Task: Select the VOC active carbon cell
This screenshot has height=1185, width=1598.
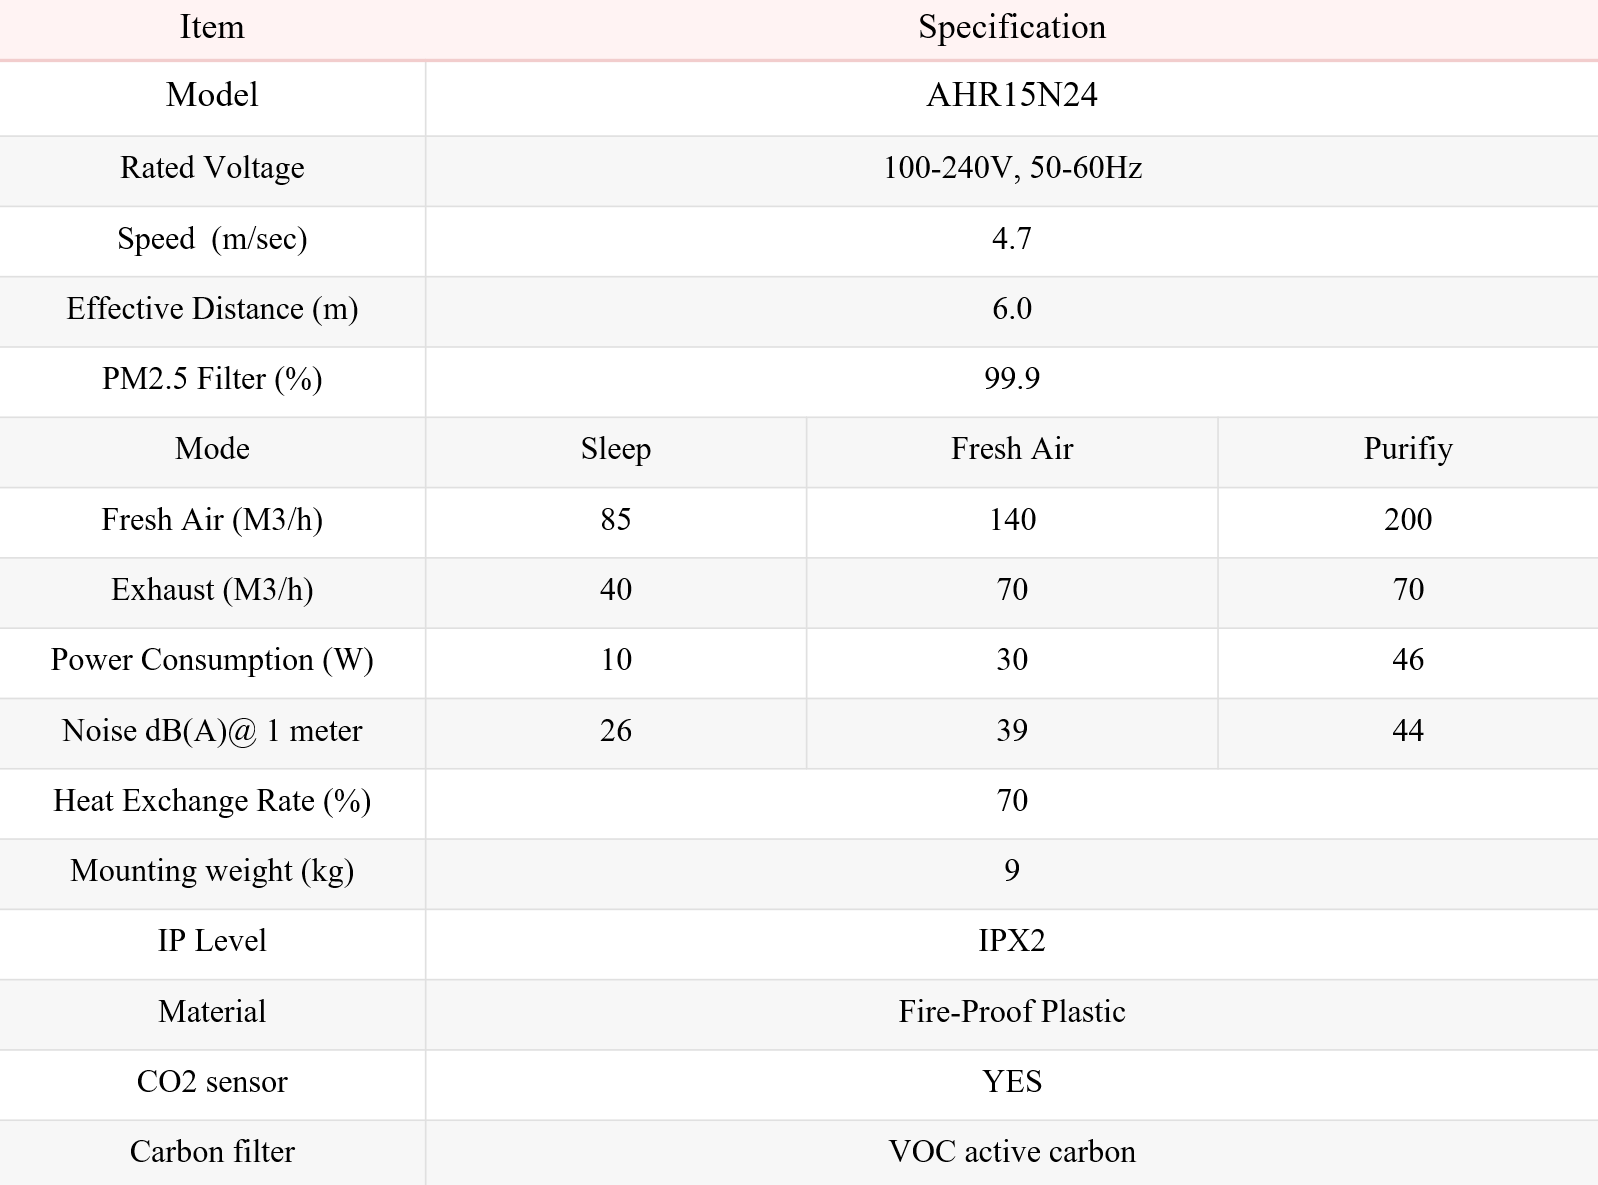Action: tap(1012, 1152)
